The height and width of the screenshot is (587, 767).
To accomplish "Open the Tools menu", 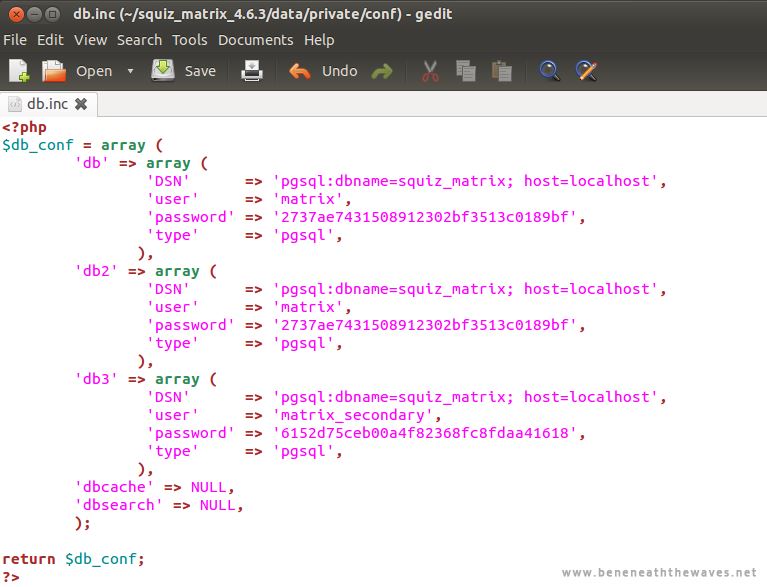I will coord(190,40).
